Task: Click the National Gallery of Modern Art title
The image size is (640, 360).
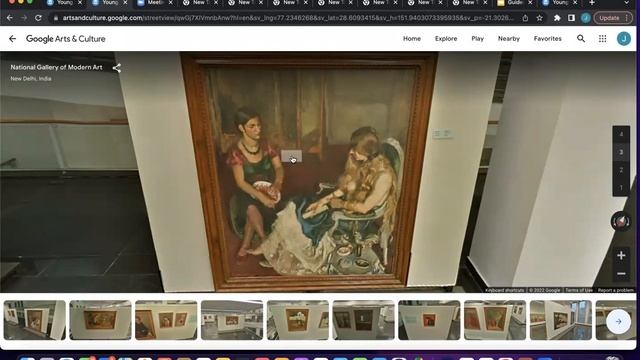Action: (x=56, y=67)
